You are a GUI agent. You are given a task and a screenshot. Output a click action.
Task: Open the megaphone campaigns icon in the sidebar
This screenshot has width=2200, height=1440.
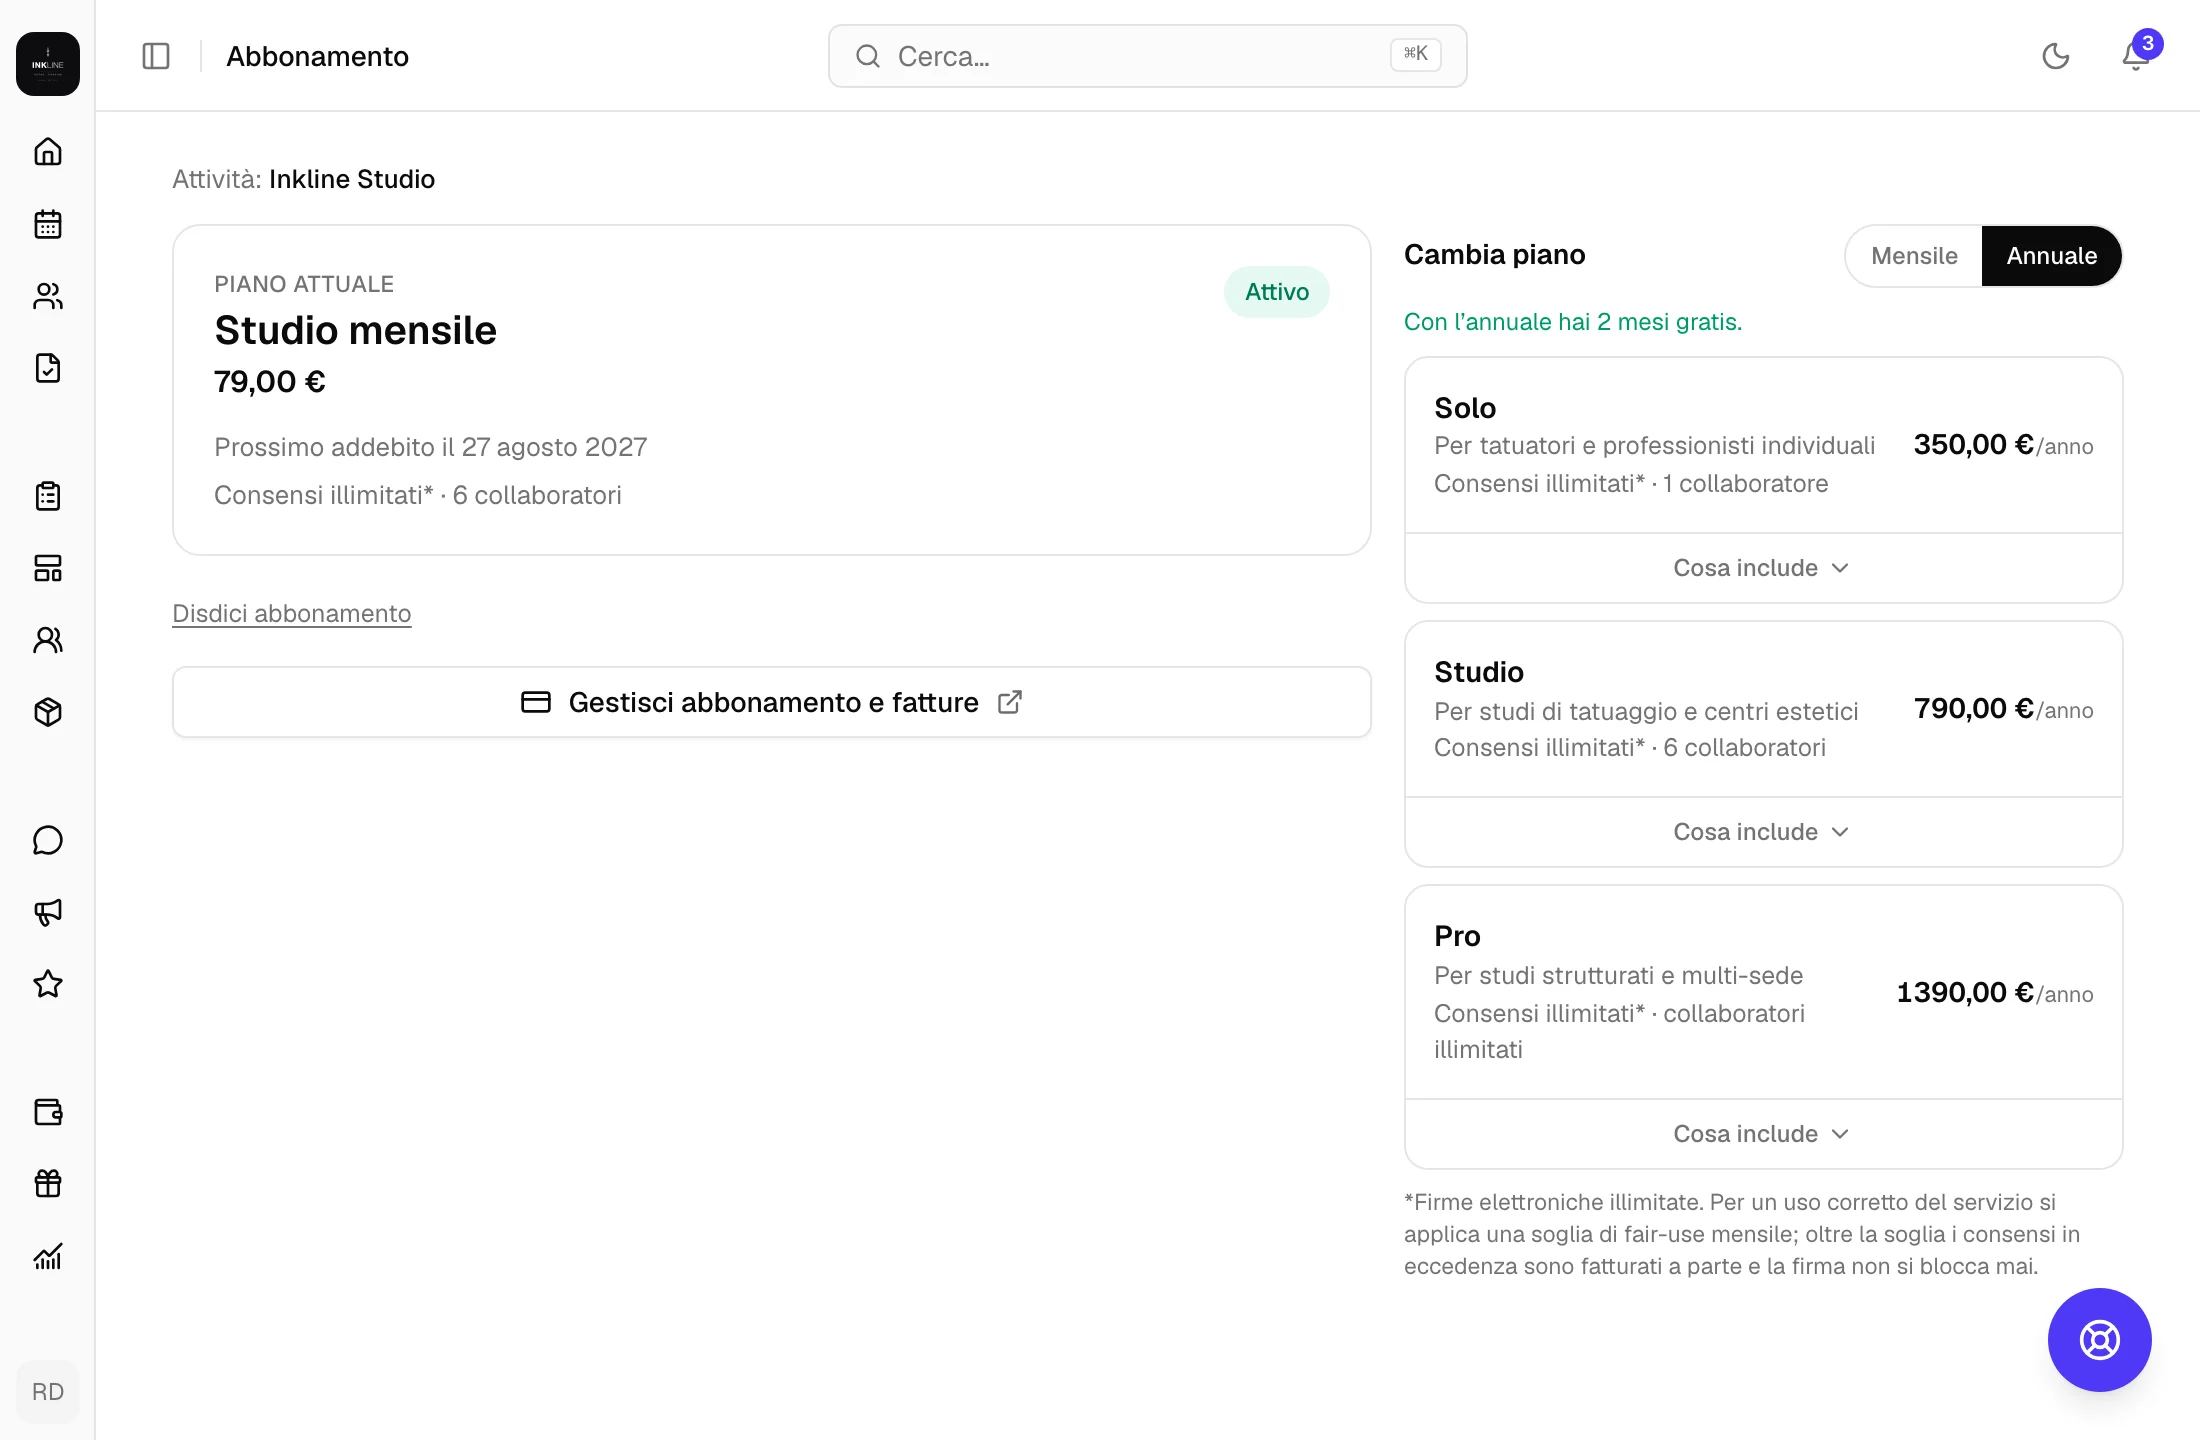48,912
